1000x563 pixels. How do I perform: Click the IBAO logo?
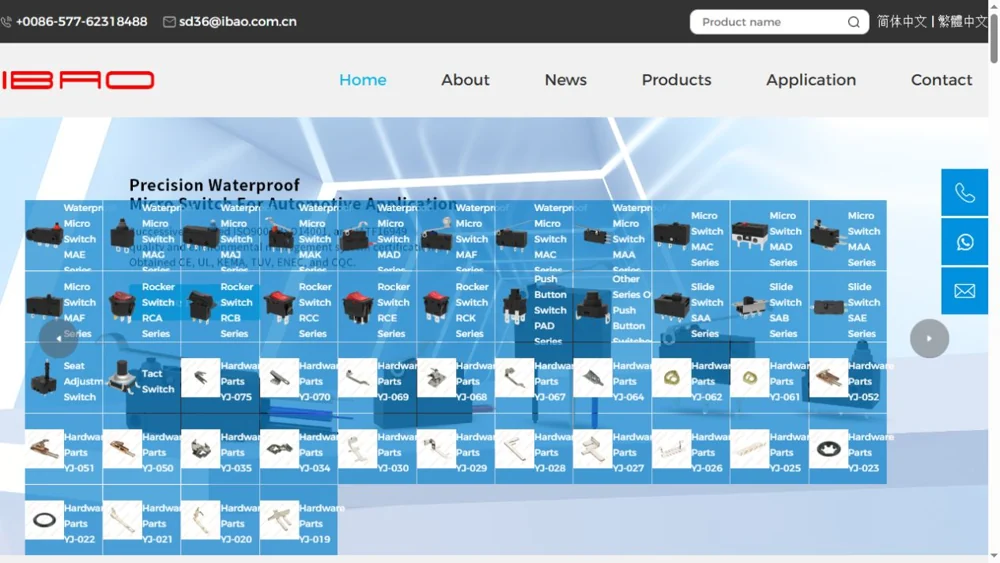click(x=78, y=80)
